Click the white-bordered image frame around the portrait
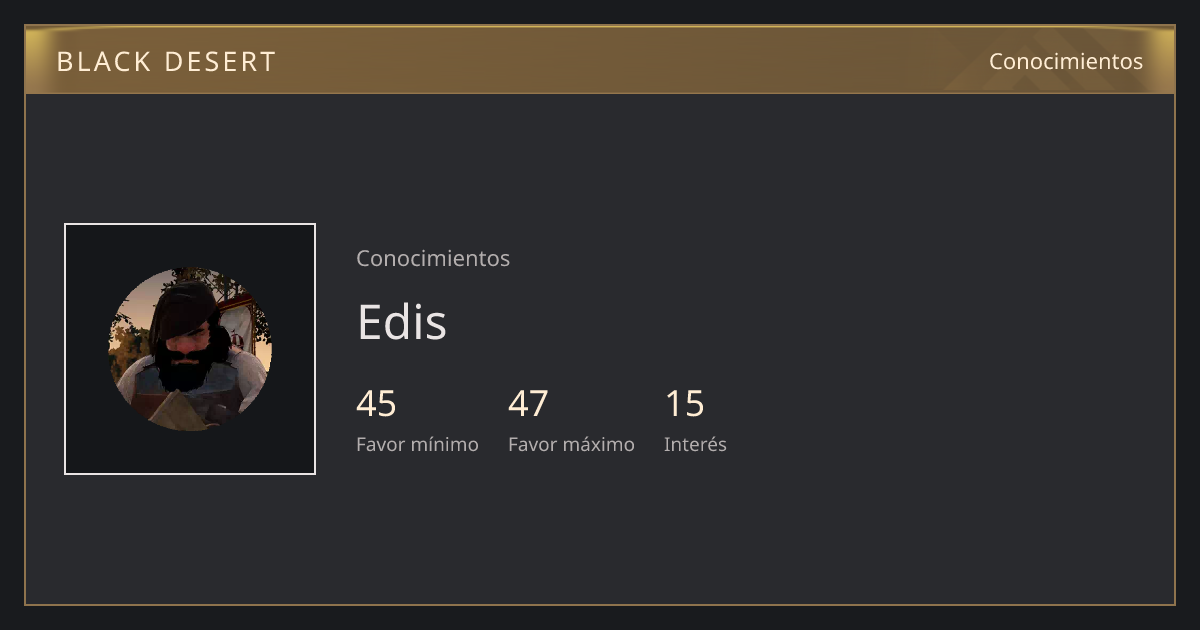This screenshot has width=1200, height=630. click(190, 349)
